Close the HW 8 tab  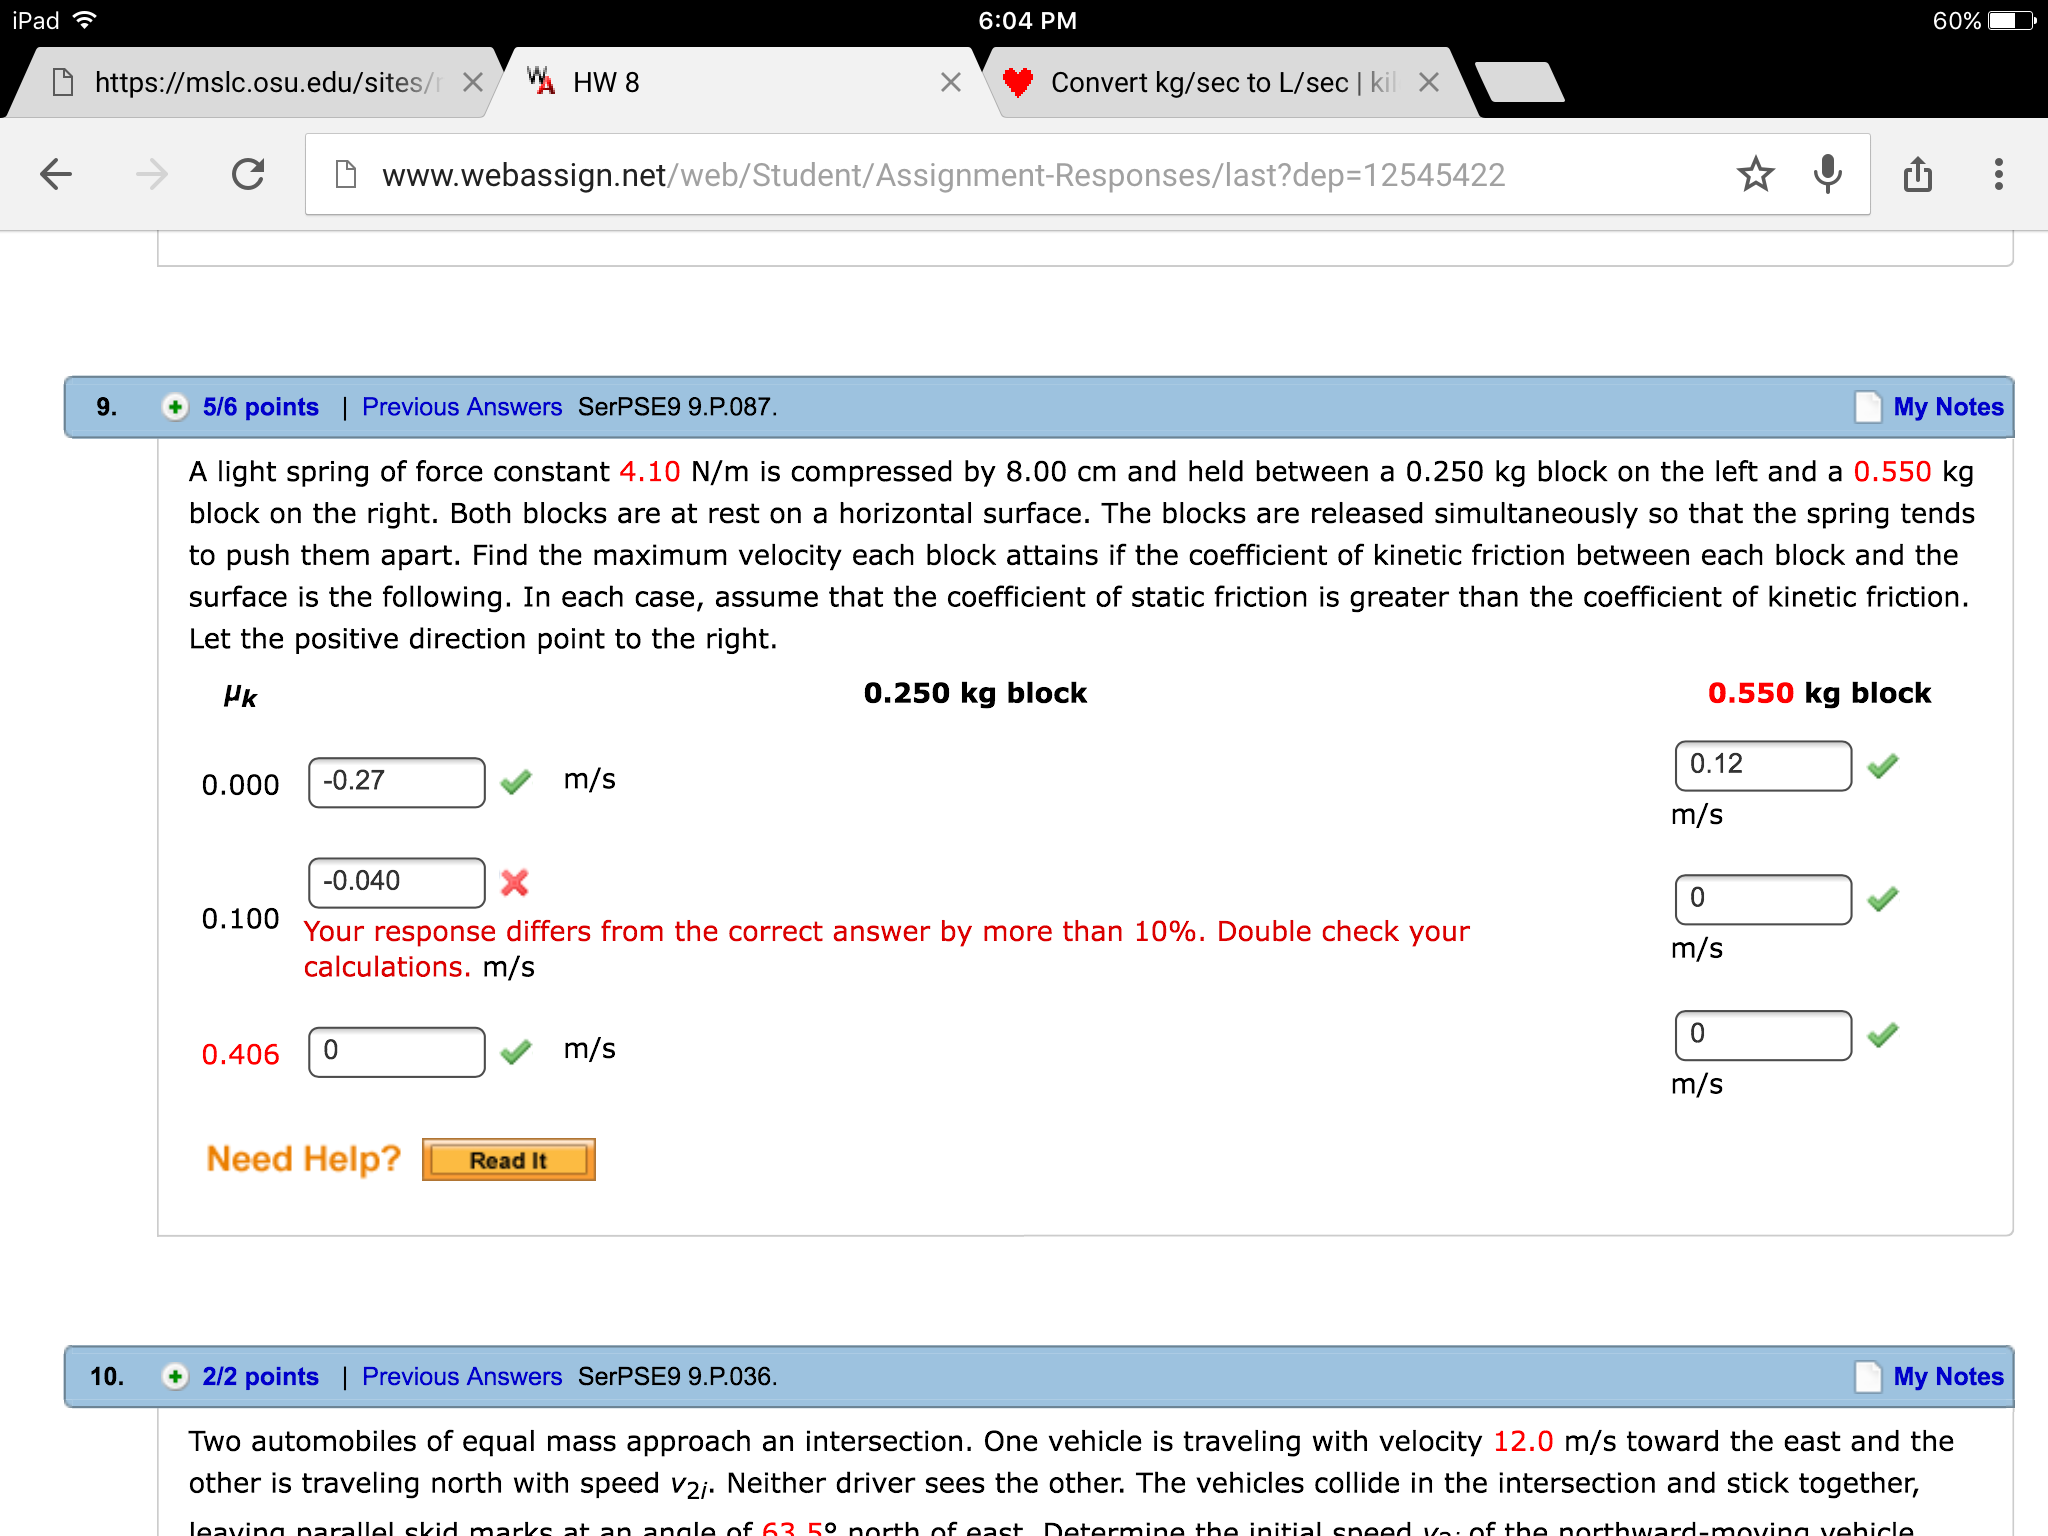coord(951,82)
